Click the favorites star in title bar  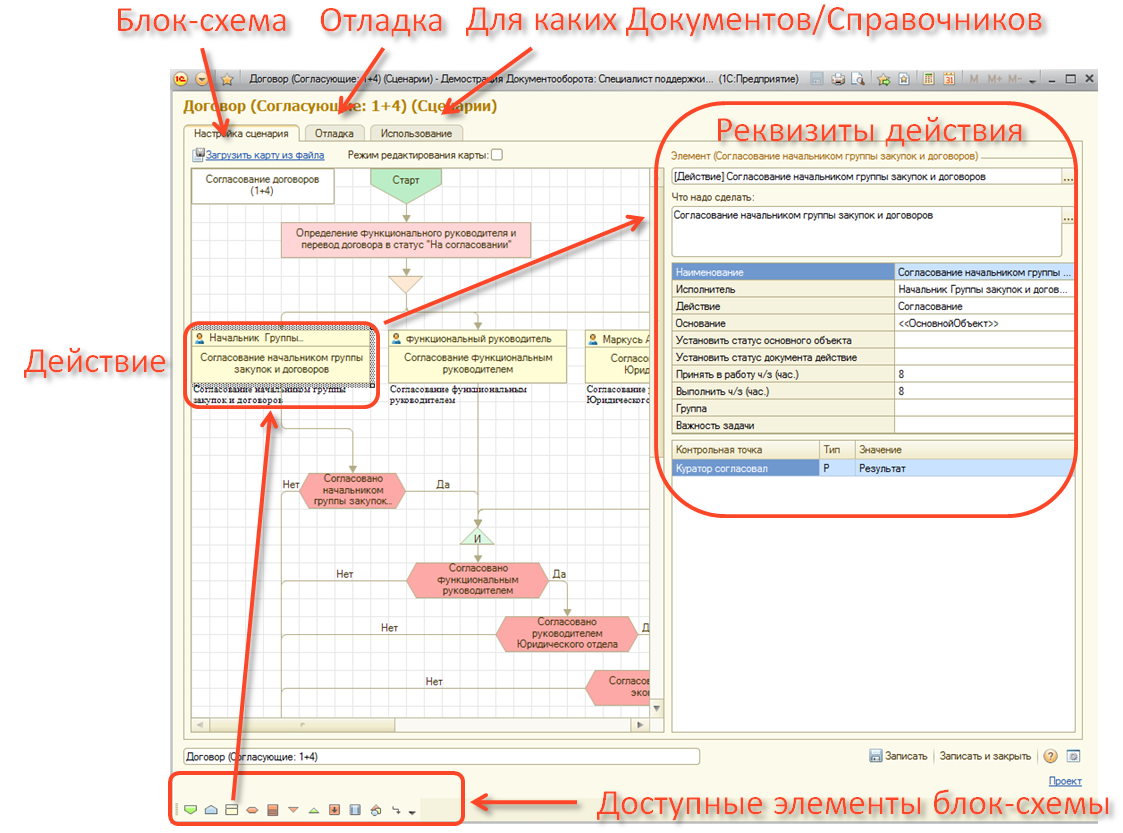[x=227, y=79]
